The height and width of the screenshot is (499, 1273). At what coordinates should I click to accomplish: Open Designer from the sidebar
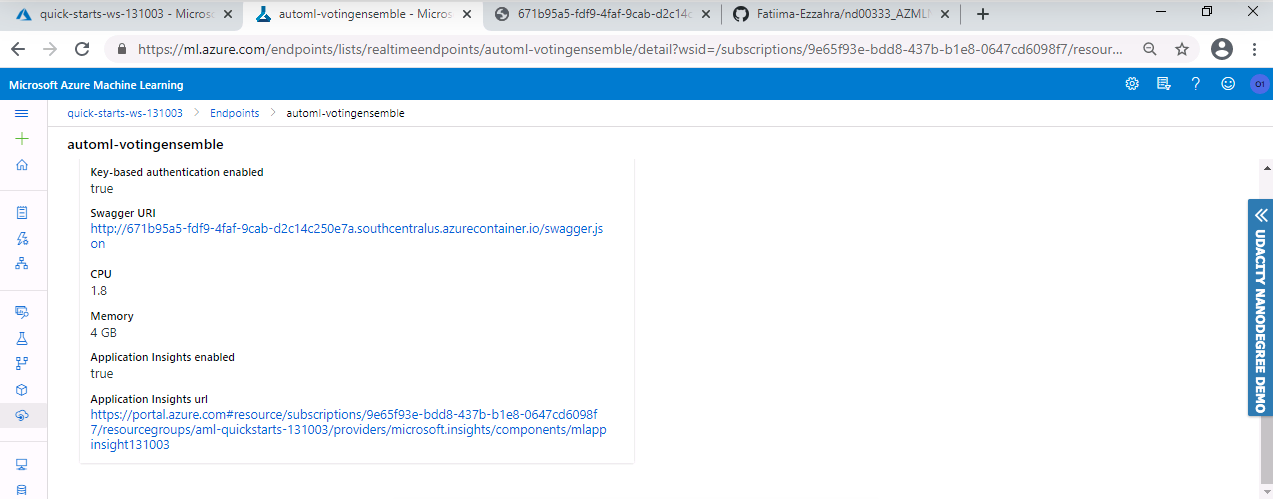coord(22,264)
